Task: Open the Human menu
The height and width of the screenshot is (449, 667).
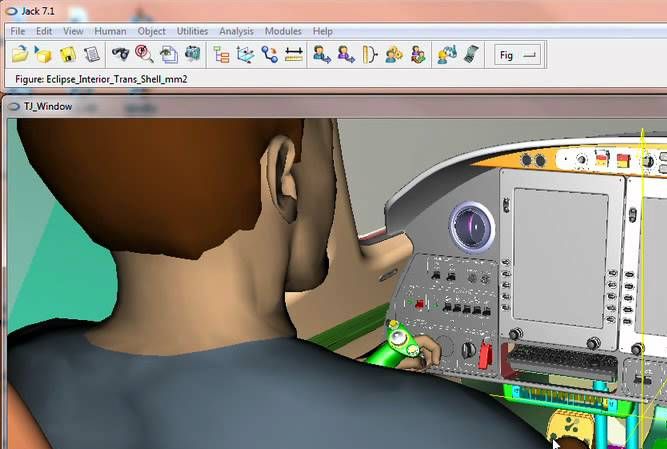Action: coord(110,31)
